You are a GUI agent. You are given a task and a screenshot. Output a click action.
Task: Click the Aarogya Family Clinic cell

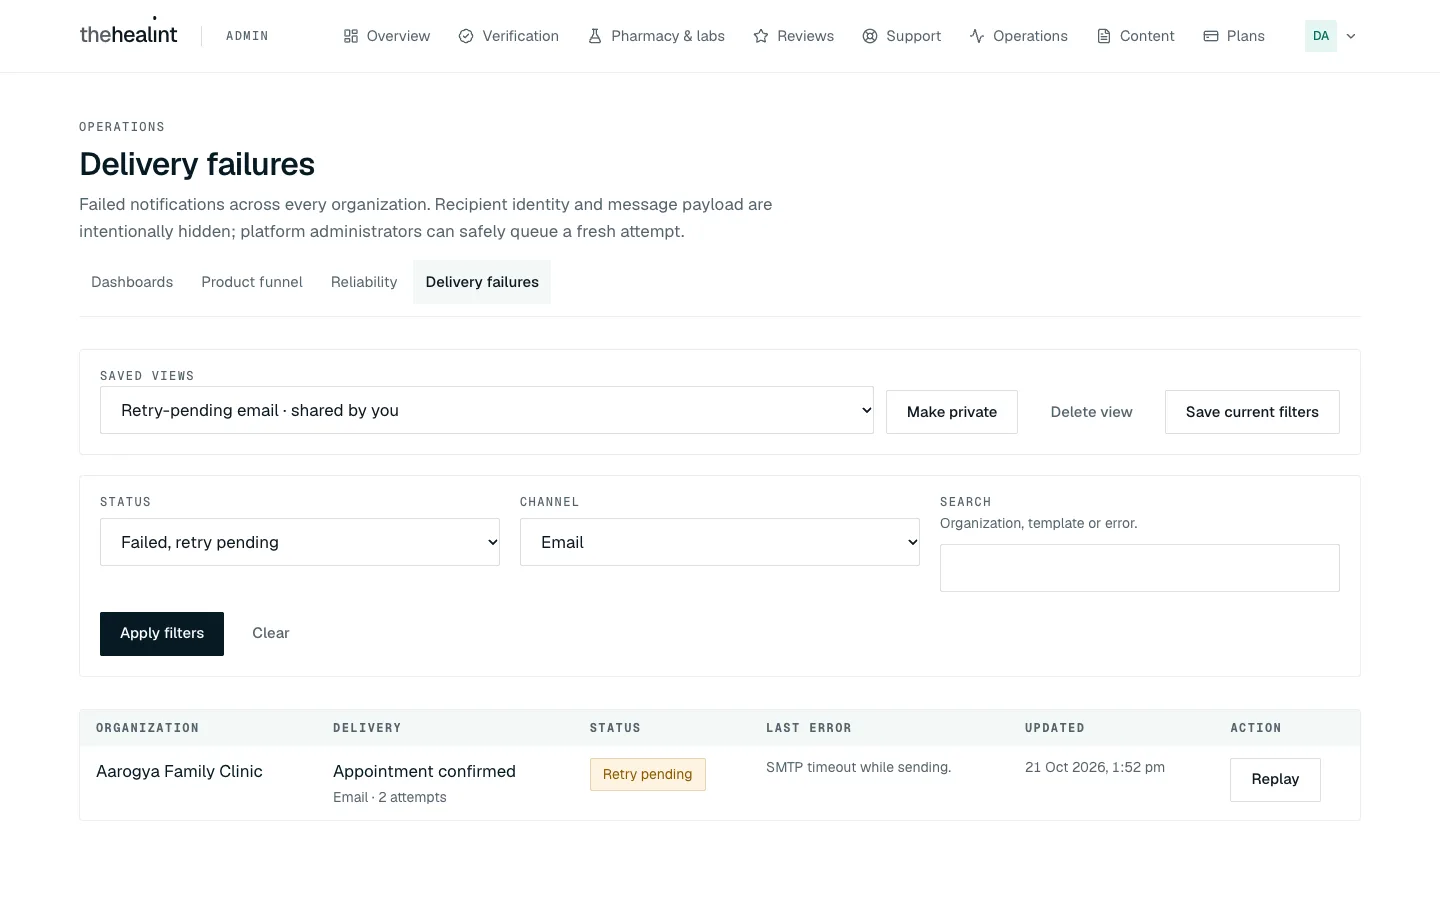(179, 772)
